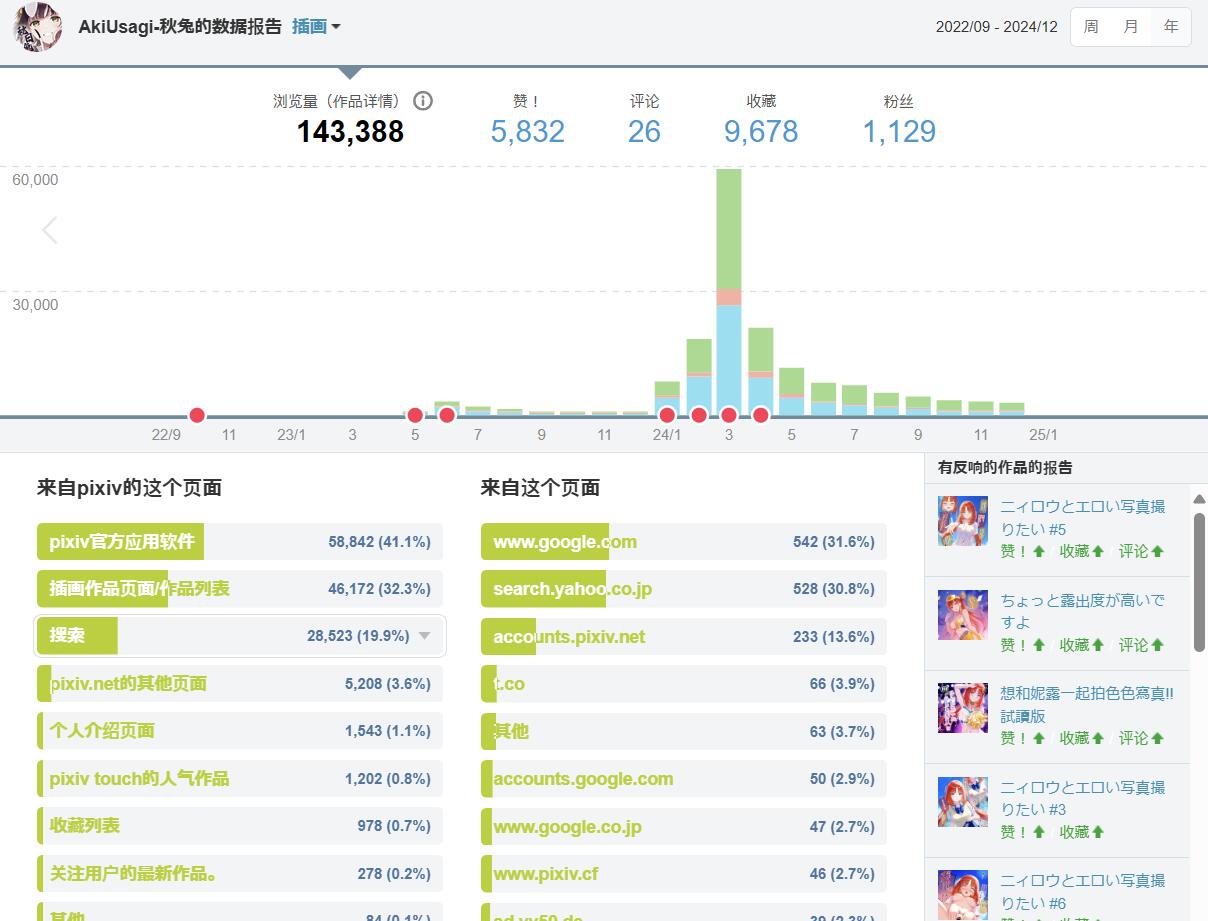Click the pink segment of the tallest bar
Screen dimensions: 1208x921
[729, 297]
